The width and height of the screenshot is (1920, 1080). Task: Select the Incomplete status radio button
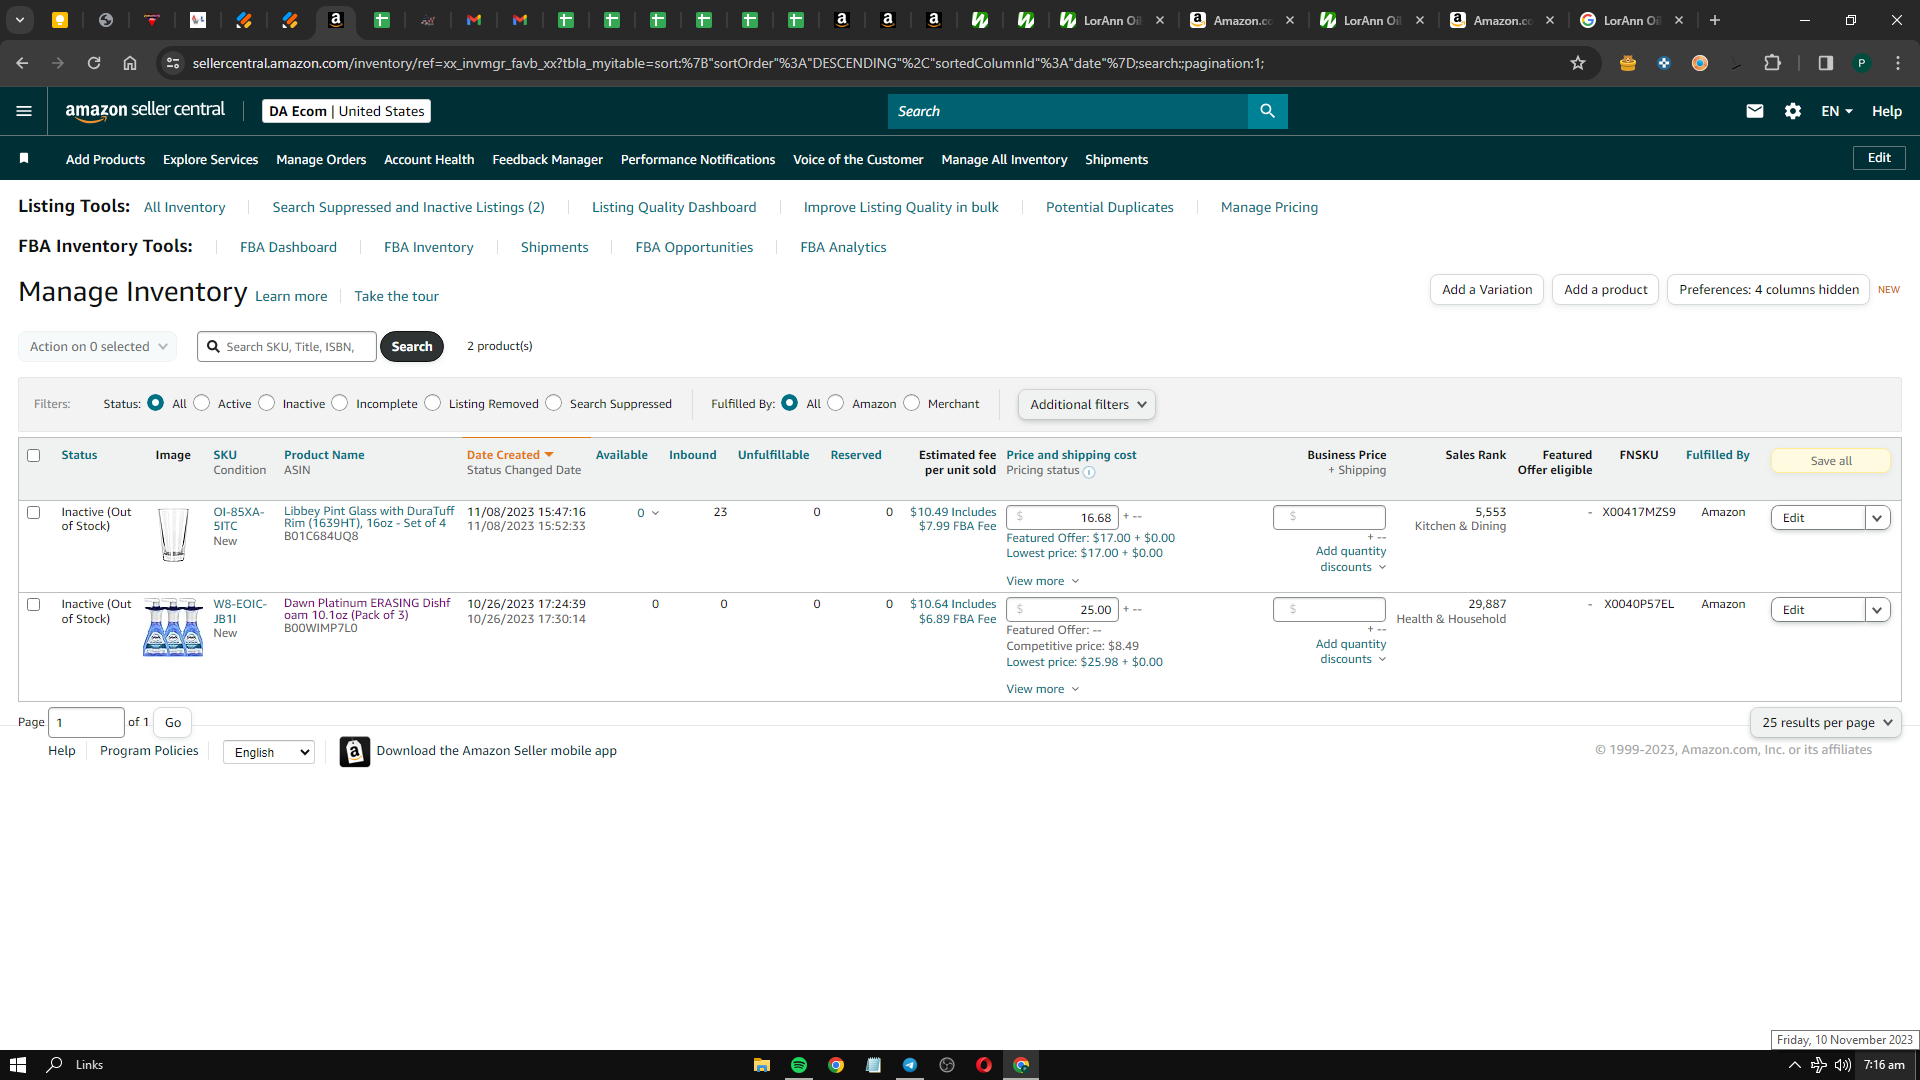click(340, 403)
